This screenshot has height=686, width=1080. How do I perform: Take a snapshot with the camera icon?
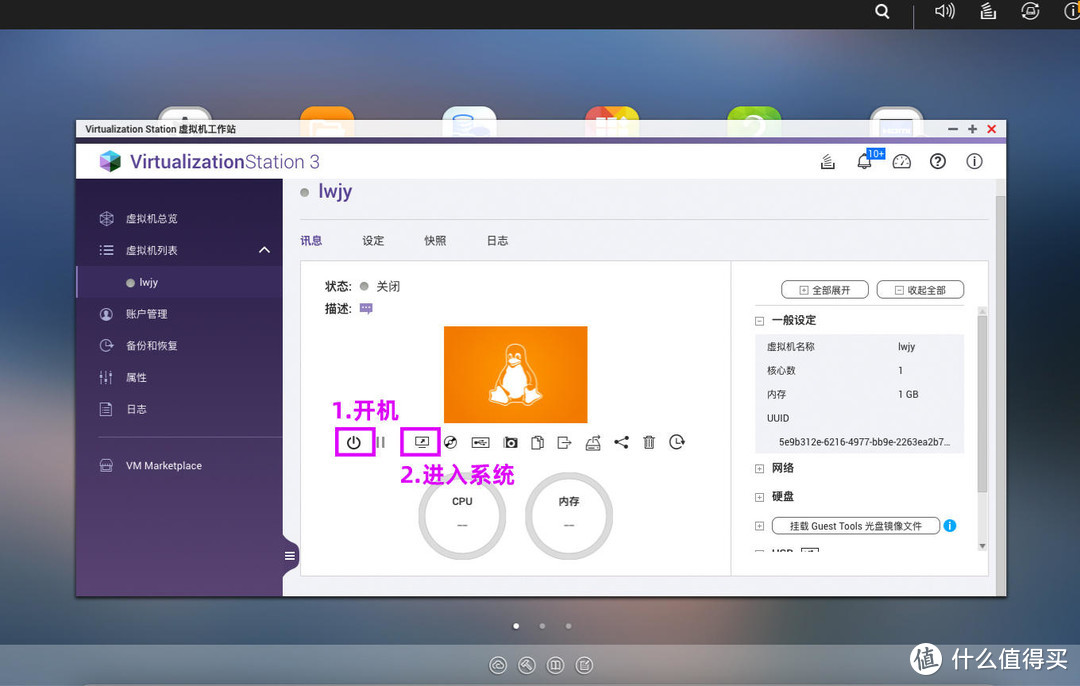pyautogui.click(x=510, y=442)
